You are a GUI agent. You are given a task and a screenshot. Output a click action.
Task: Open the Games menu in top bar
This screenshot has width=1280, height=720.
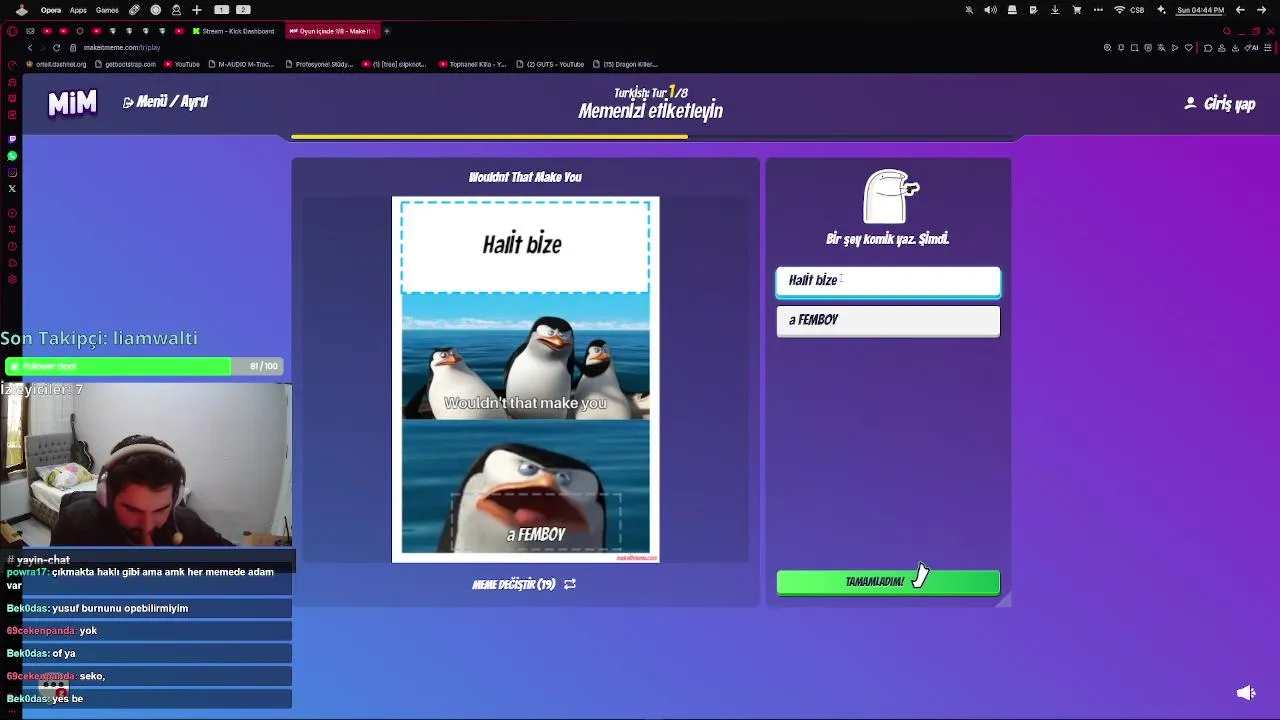[107, 10]
